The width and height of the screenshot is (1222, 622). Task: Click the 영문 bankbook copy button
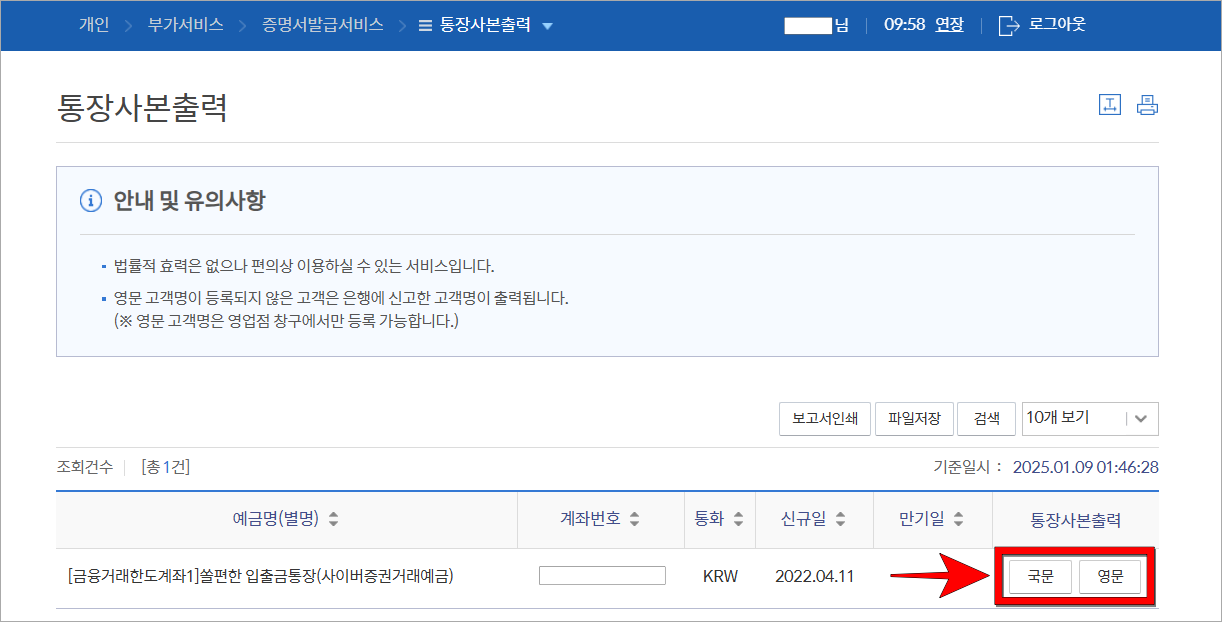tap(1110, 576)
